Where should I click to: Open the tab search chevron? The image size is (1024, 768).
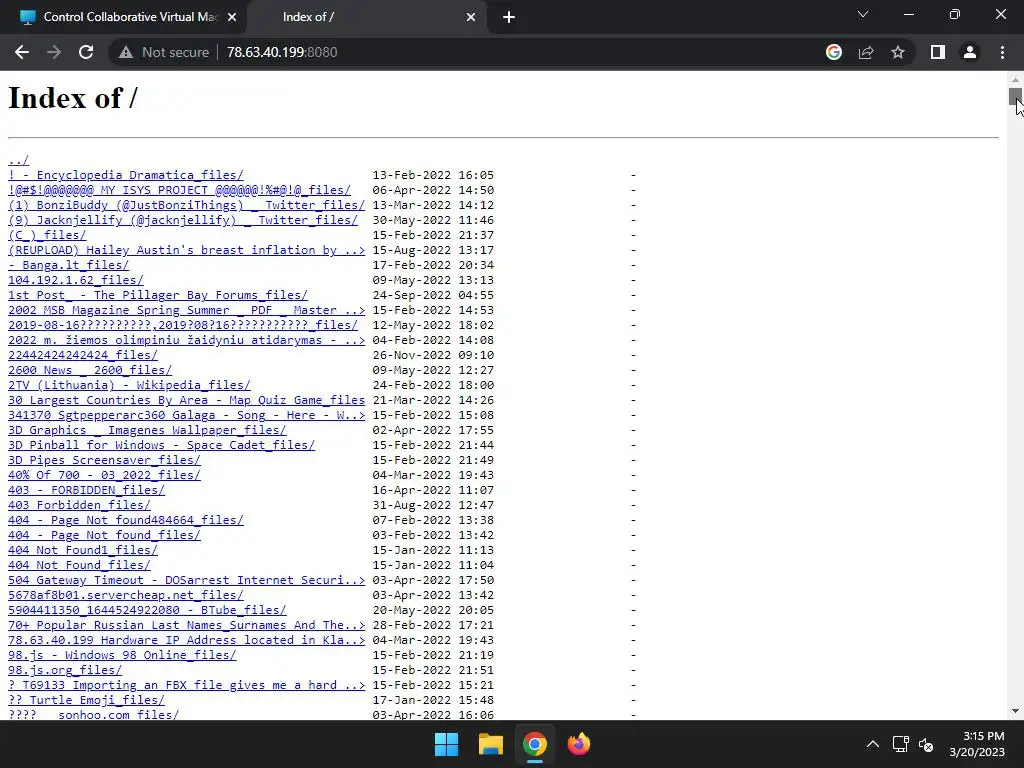pos(863,14)
